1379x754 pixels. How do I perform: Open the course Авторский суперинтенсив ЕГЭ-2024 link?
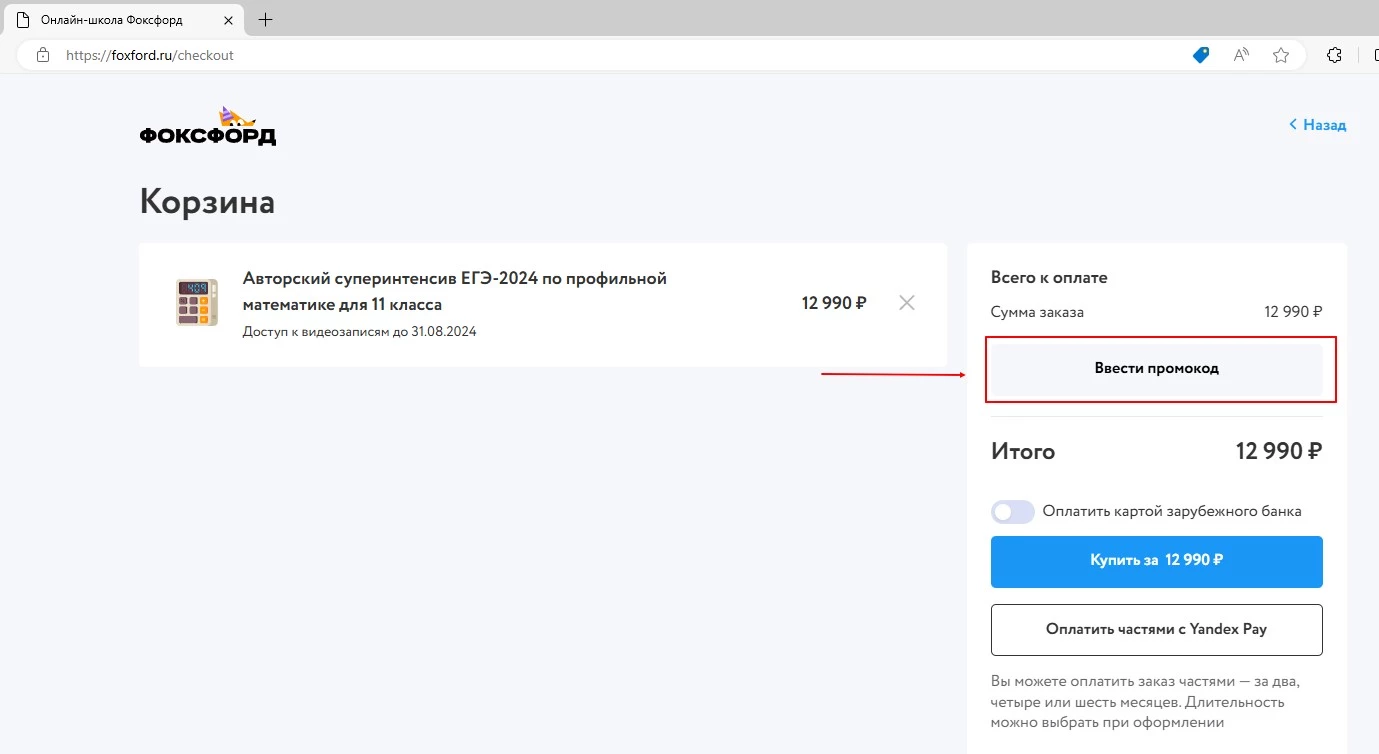(455, 291)
